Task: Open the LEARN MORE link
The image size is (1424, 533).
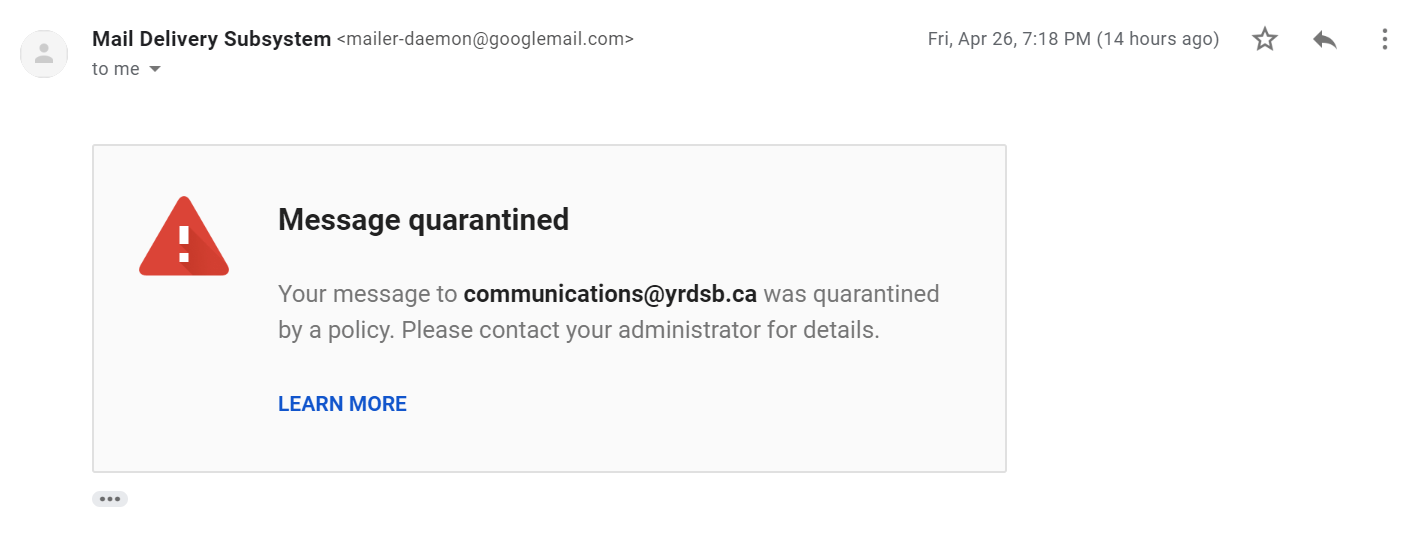Action: pyautogui.click(x=342, y=404)
